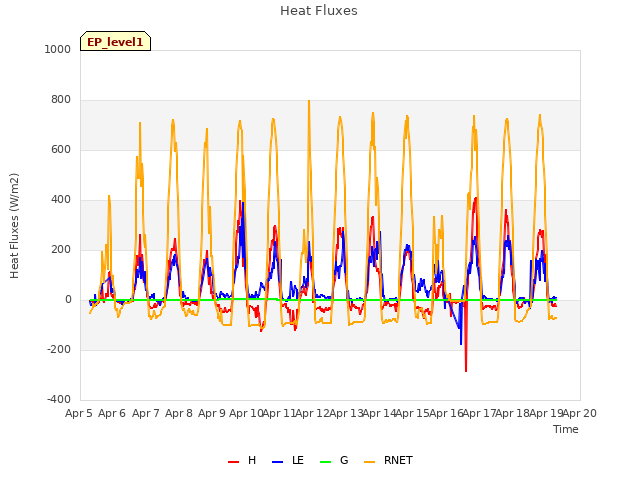Click the 600 y-axis label
The height and width of the screenshot is (480, 640).
(x=61, y=150)
